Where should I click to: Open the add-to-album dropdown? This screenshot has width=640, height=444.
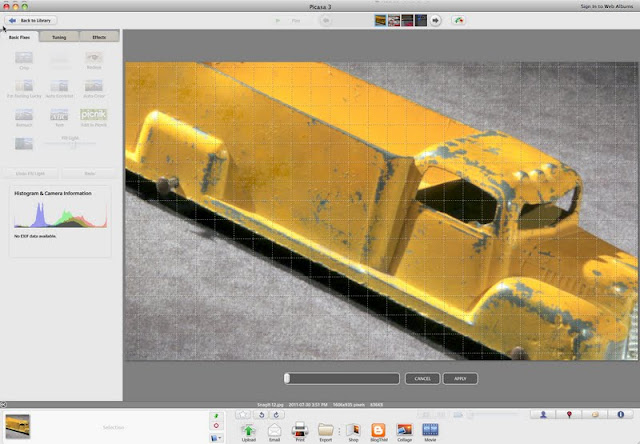tap(216, 438)
